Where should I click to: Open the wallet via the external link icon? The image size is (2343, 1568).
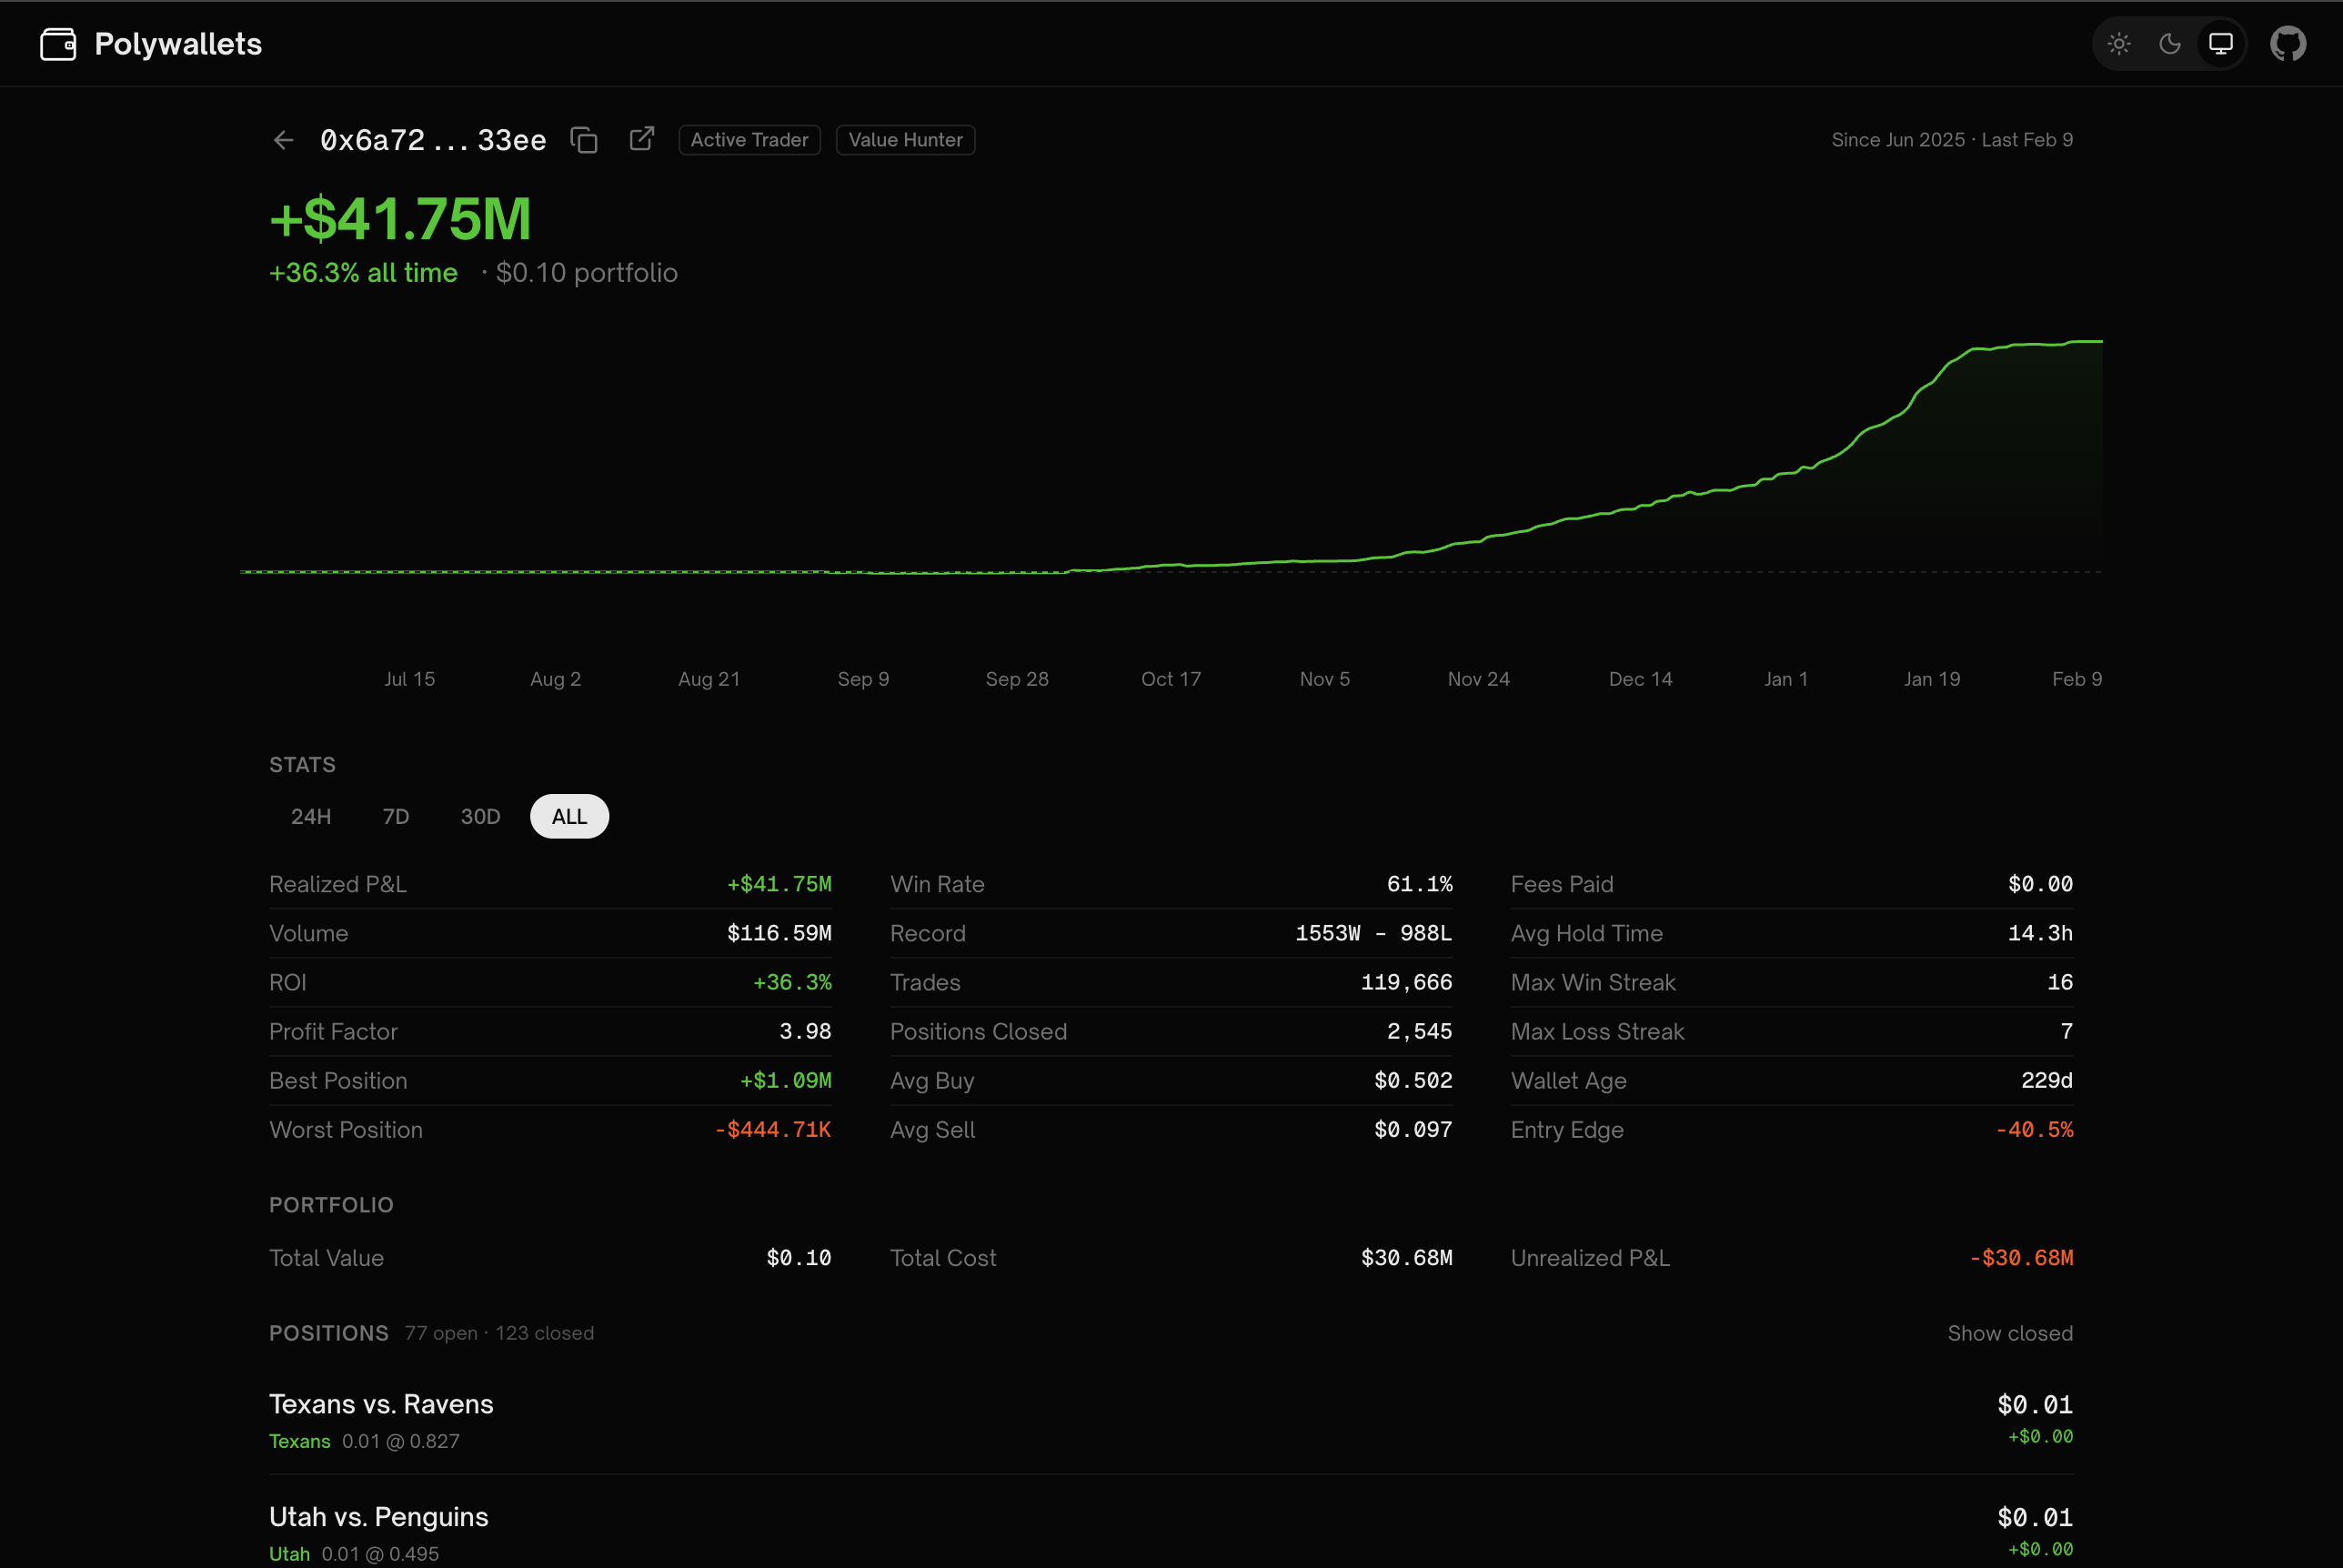point(641,139)
